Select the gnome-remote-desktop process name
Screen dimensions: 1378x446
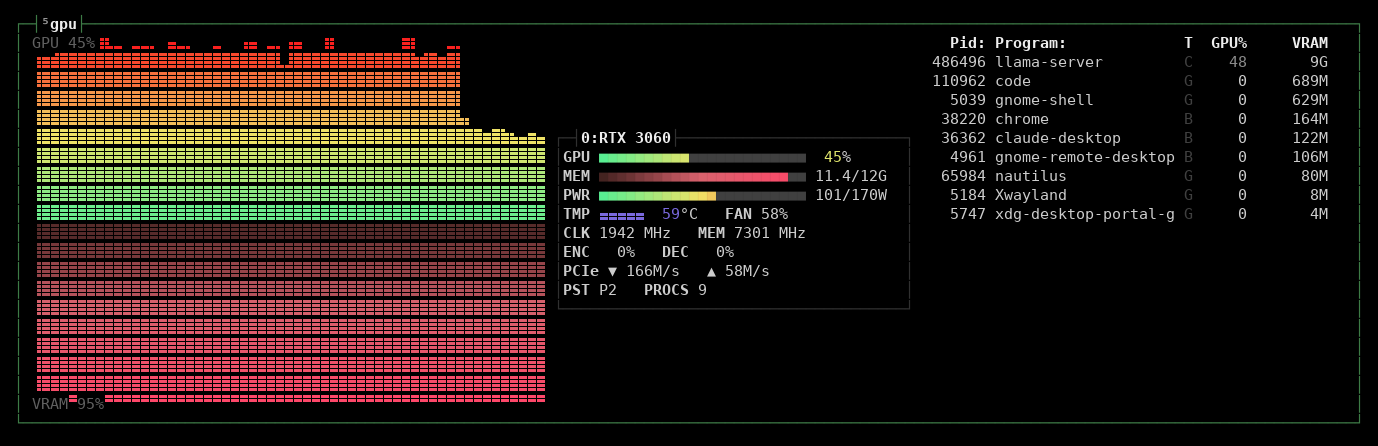coord(1085,157)
